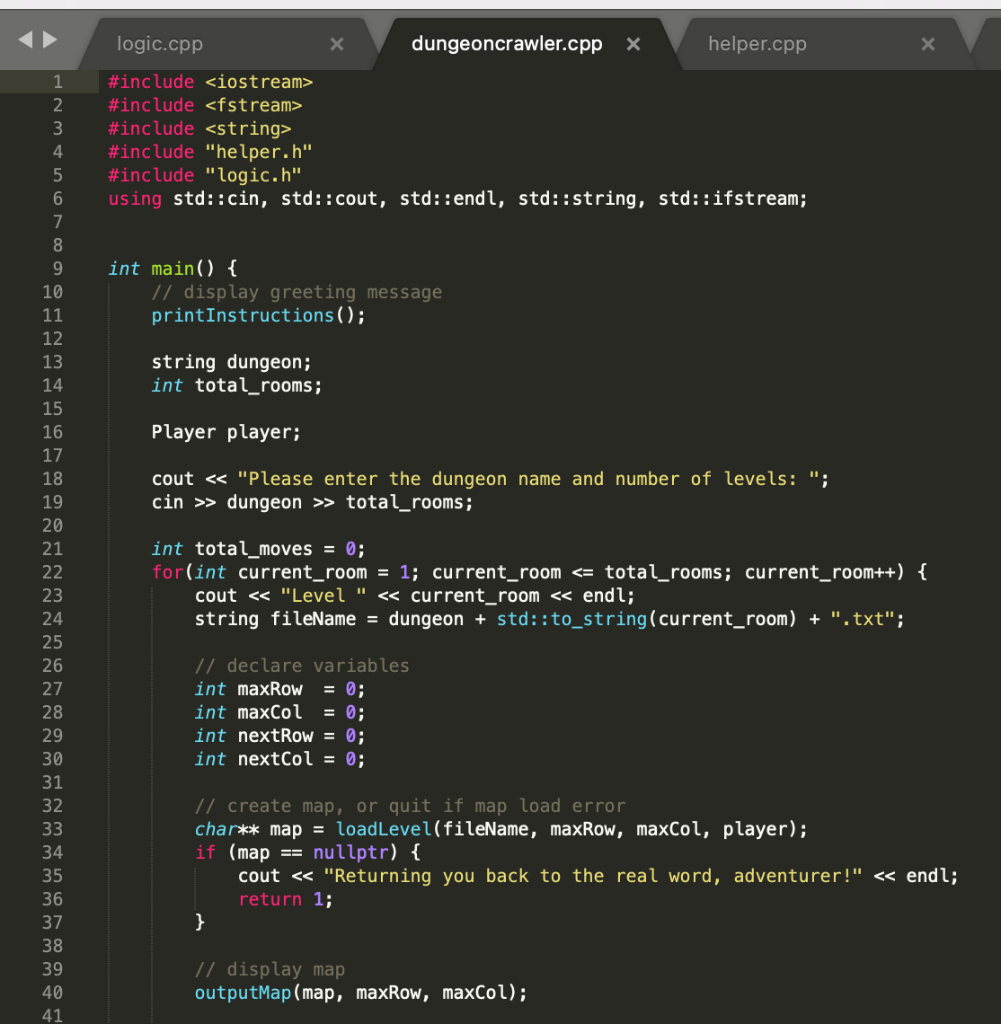This screenshot has height=1024, width=1001.
Task: Select the dungeoncrawler.cpp tab
Action: (505, 43)
